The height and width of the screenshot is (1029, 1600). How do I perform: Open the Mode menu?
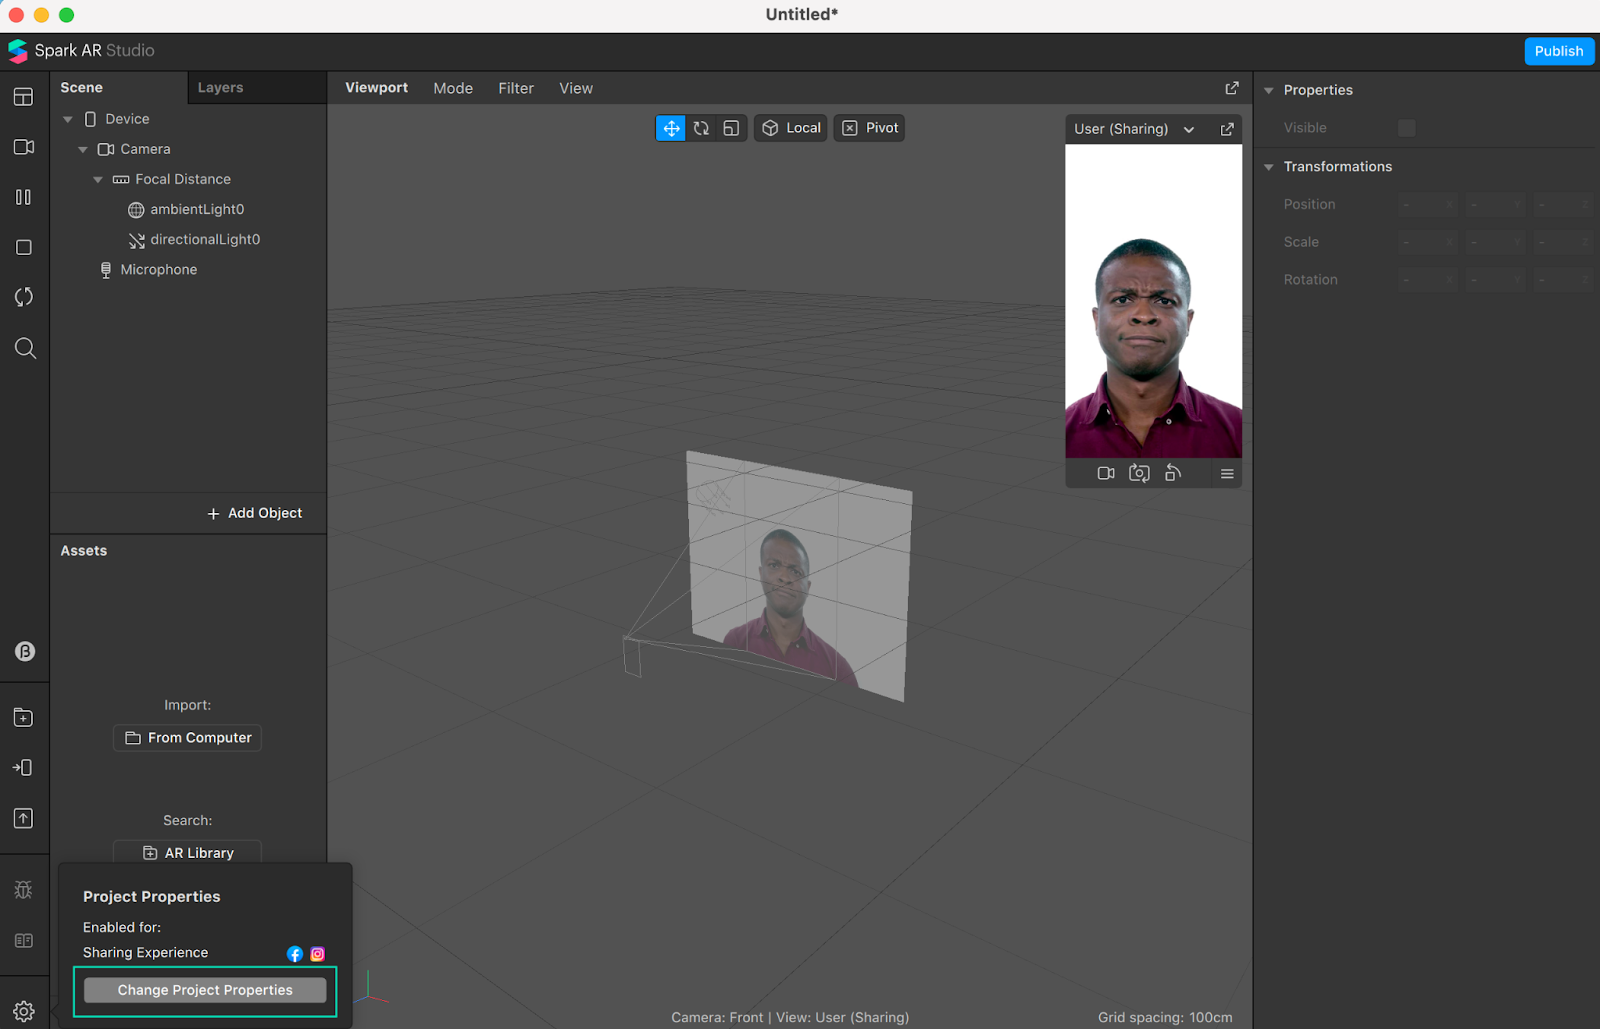pos(453,88)
